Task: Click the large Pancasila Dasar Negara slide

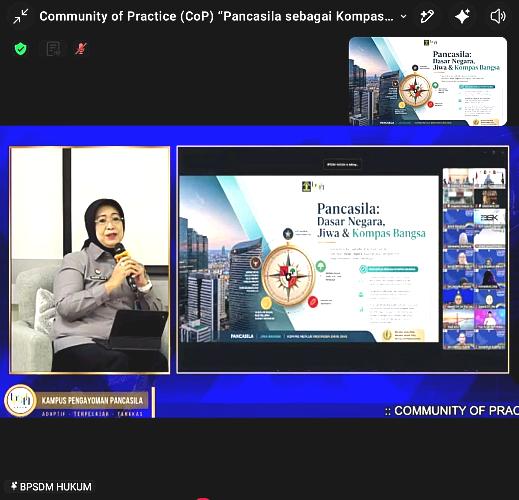Action: click(309, 259)
